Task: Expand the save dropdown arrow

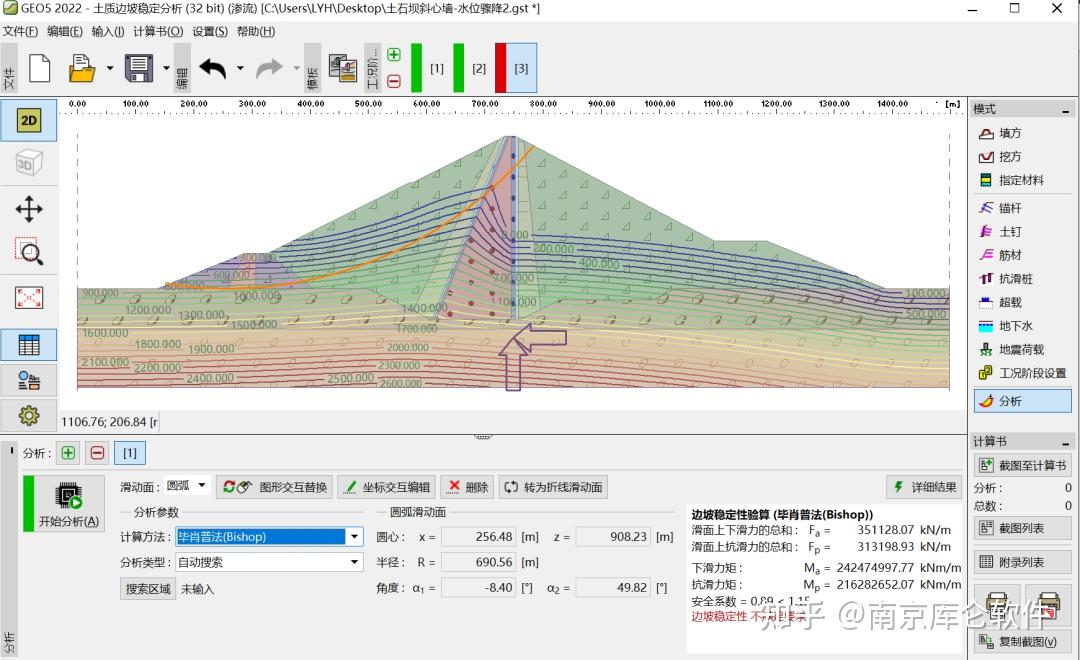Action: pos(166,68)
